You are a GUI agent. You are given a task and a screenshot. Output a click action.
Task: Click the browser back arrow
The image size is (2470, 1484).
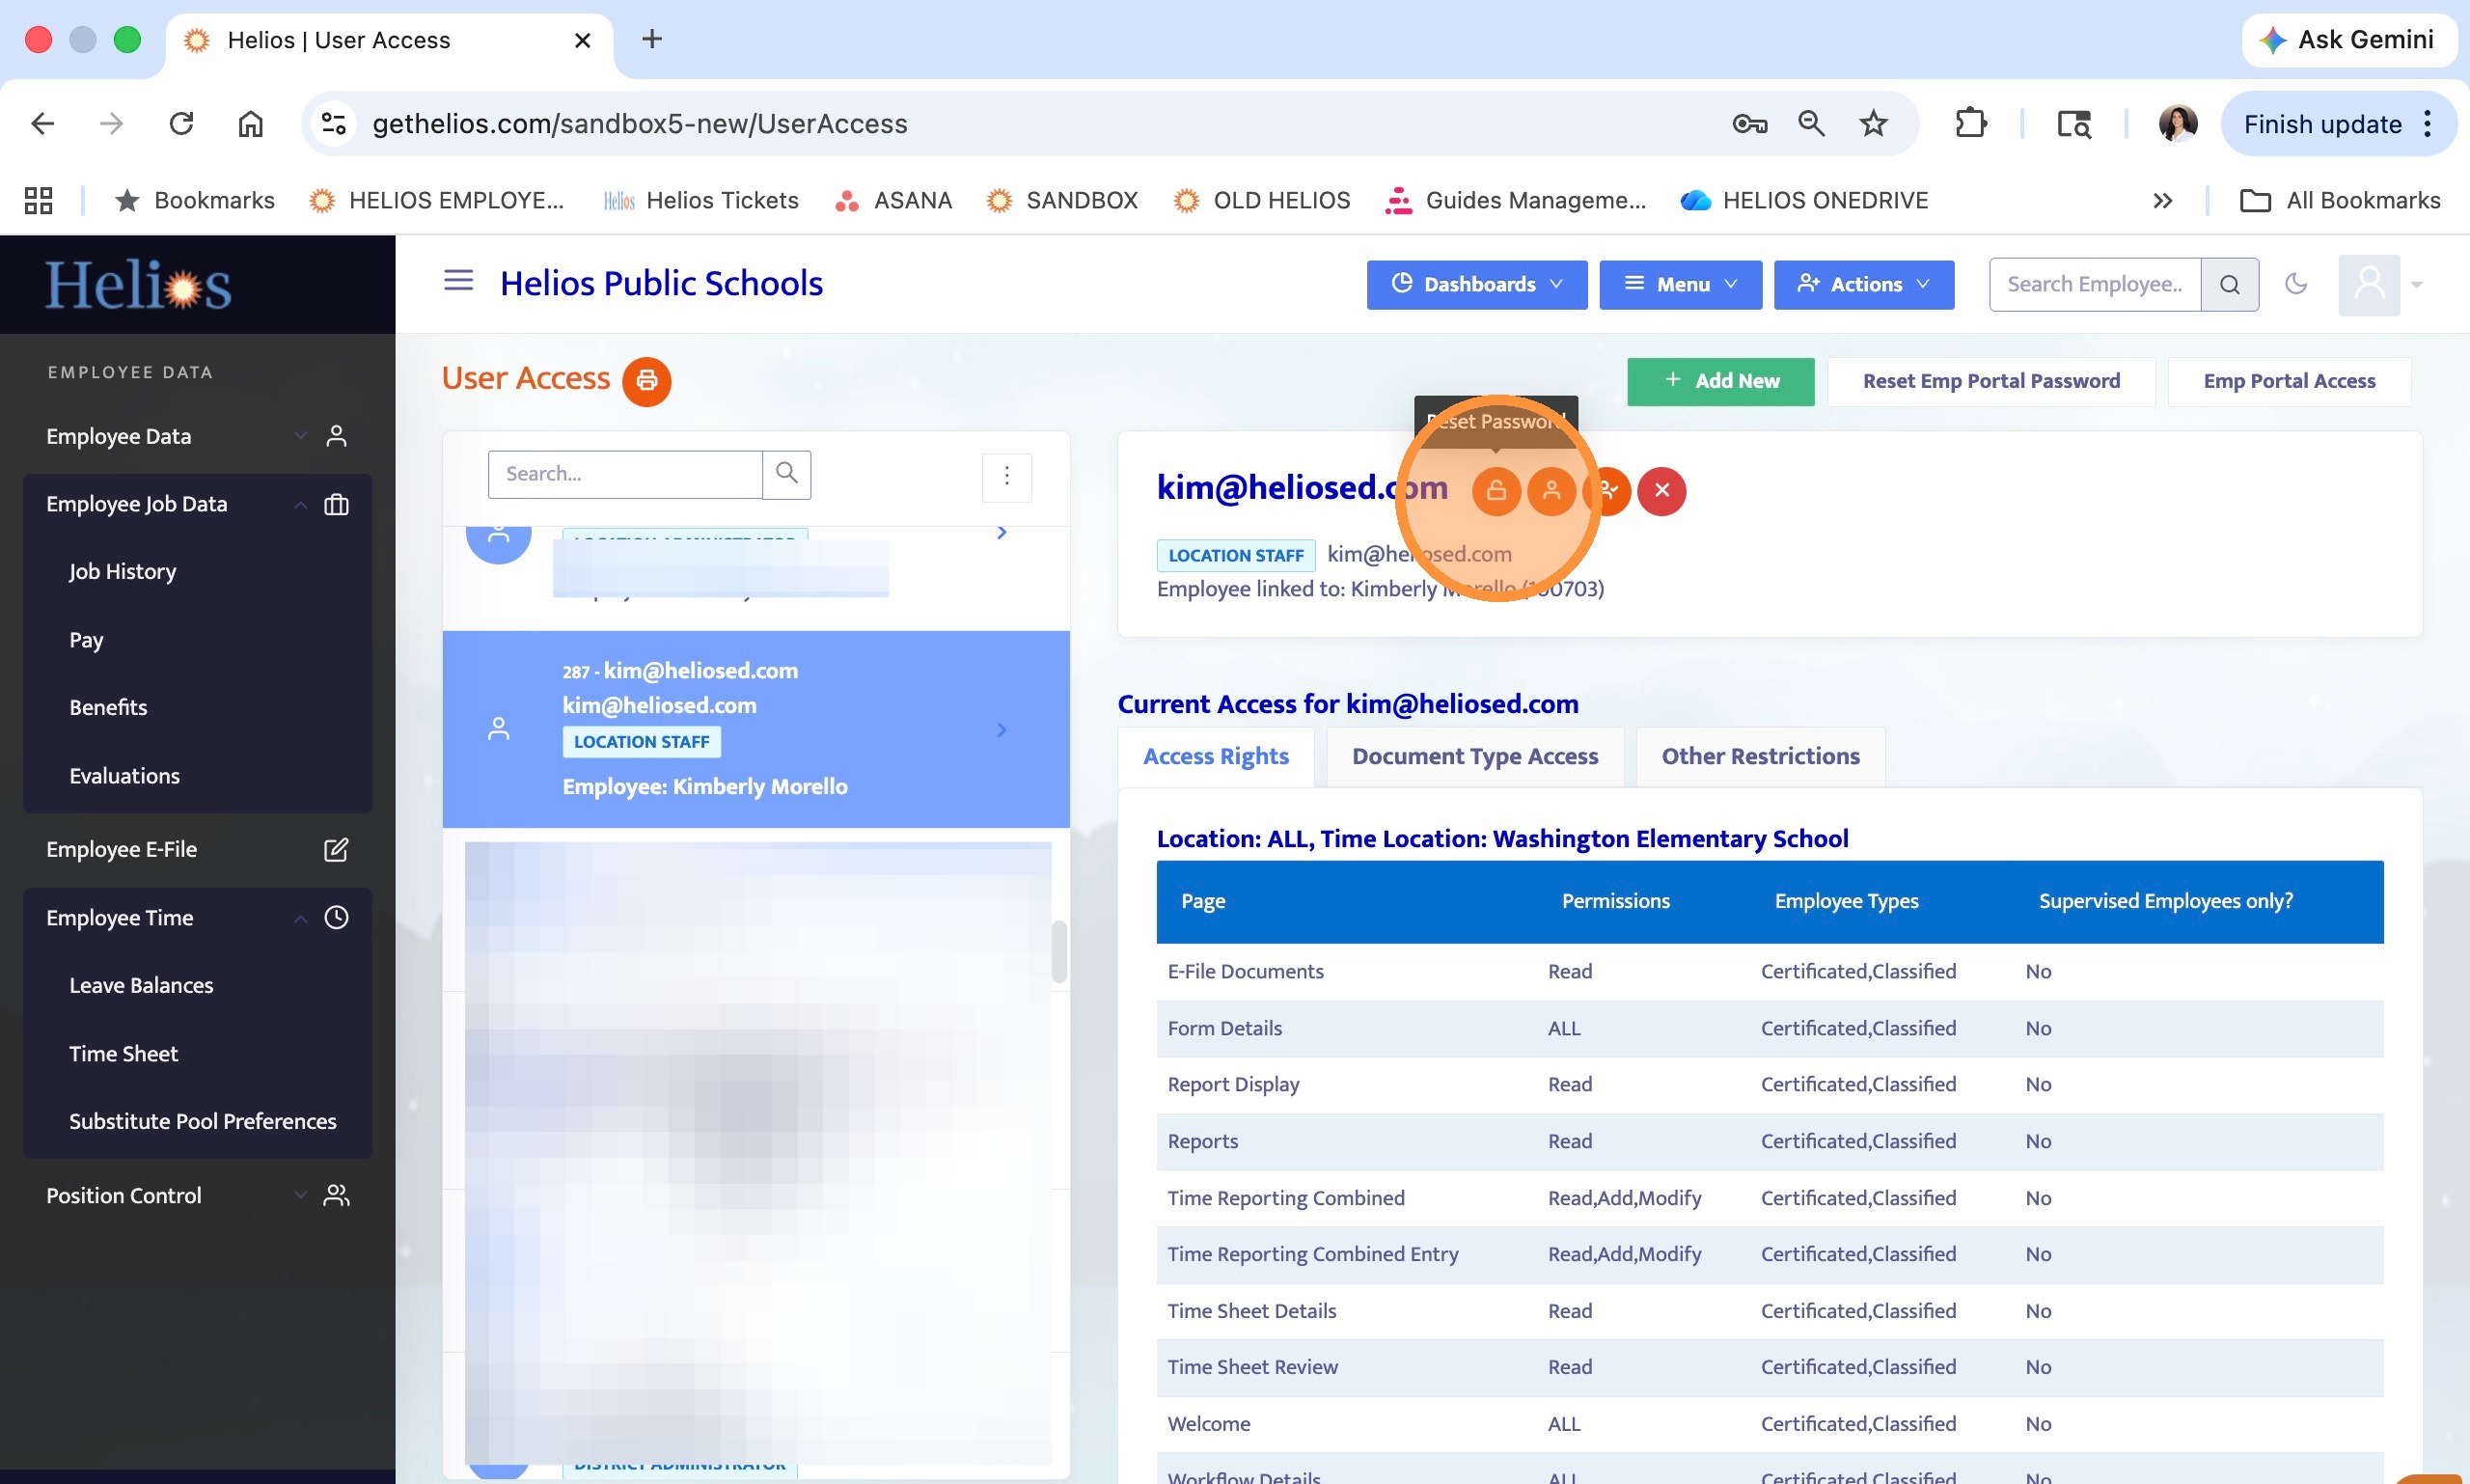click(42, 124)
